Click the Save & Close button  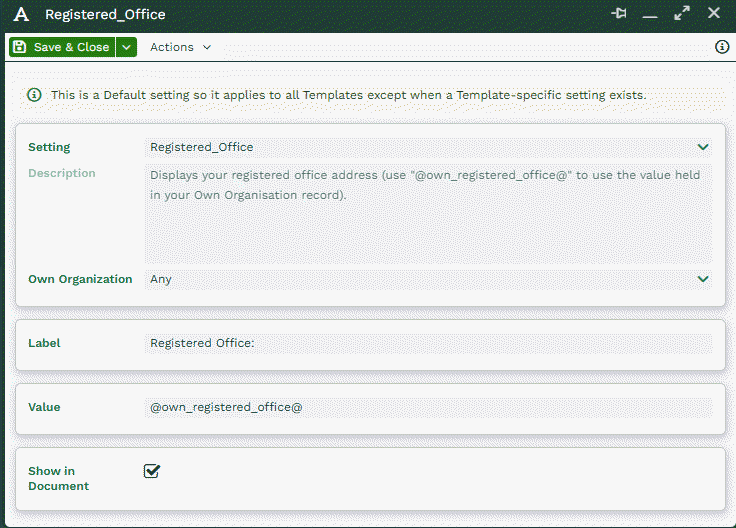[x=62, y=47]
